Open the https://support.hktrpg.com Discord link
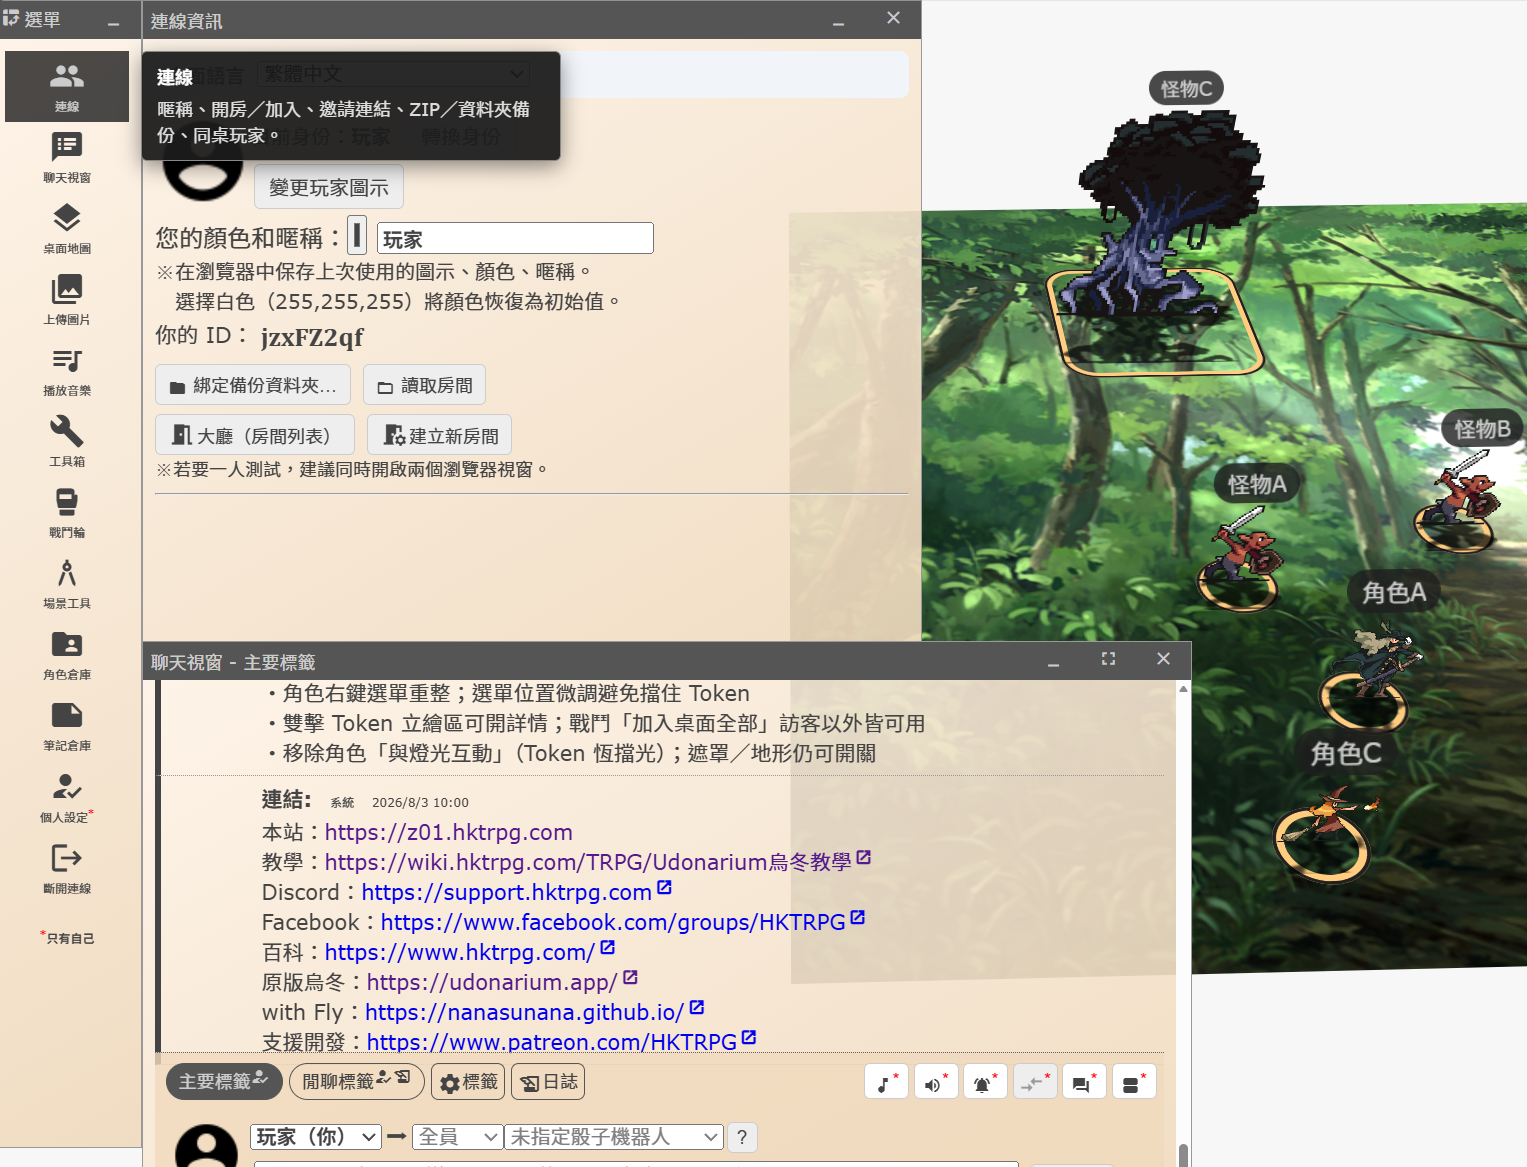The width and height of the screenshot is (1527, 1167). [506, 892]
